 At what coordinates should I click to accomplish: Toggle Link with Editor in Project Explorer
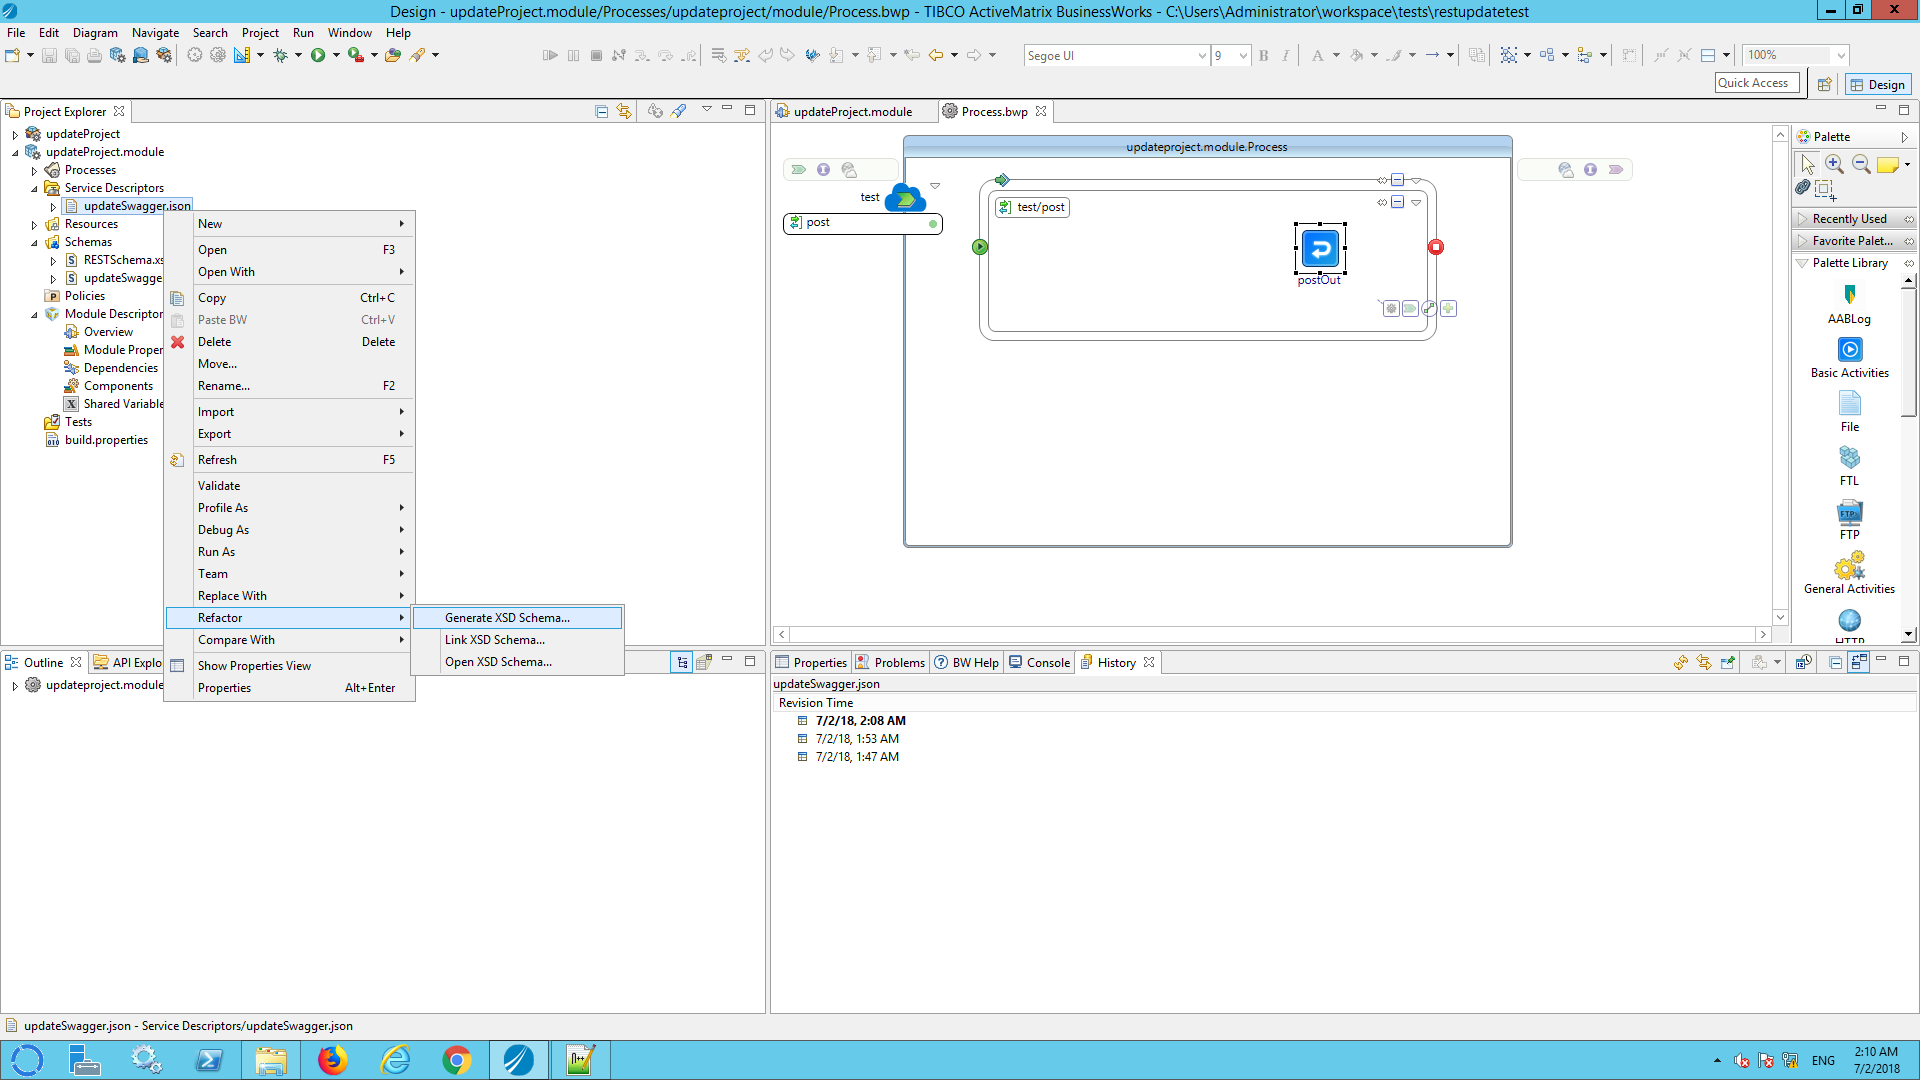click(x=624, y=111)
